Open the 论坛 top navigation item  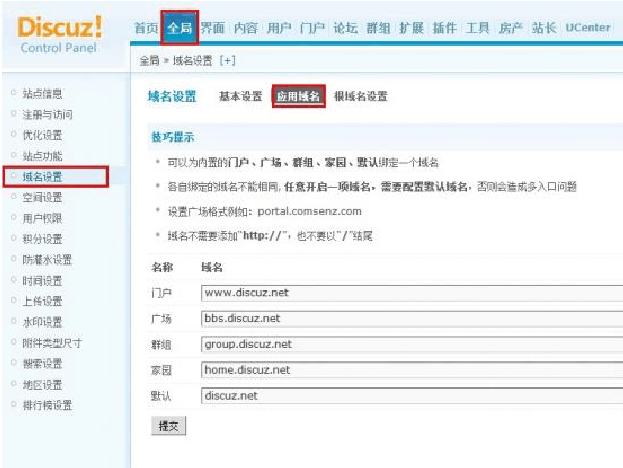tap(345, 28)
